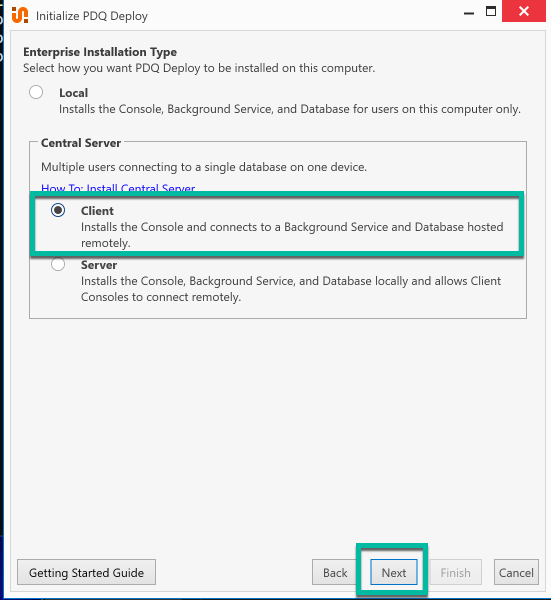The image size is (551, 600).
Task: Go Back to the previous step
Action: coord(335,572)
